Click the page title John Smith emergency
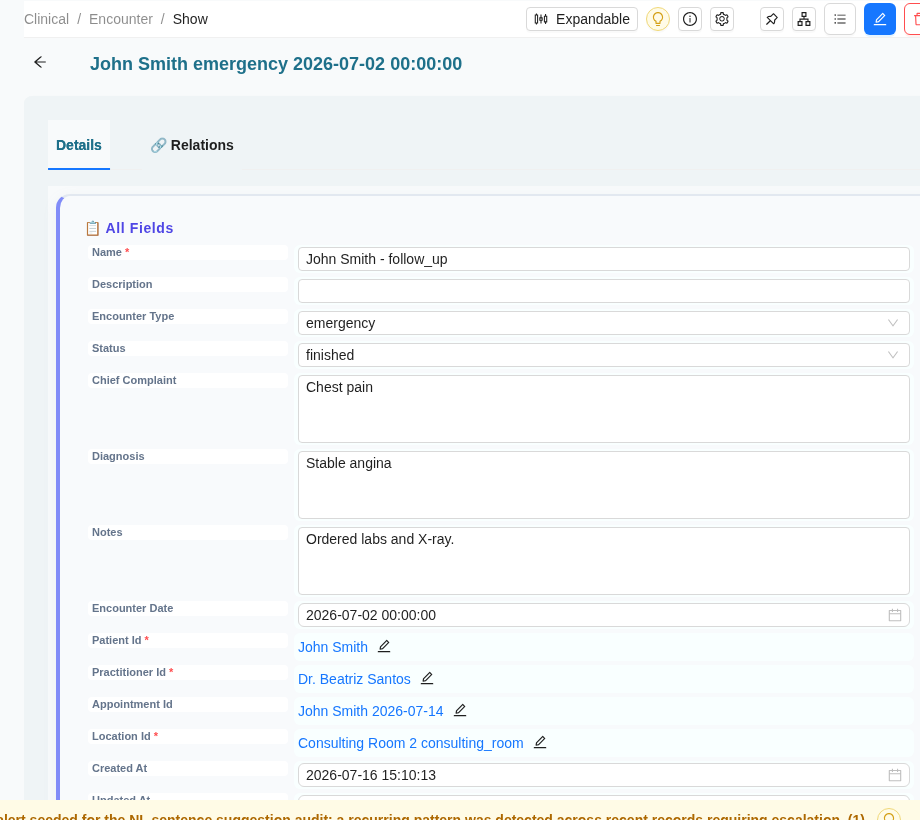The height and width of the screenshot is (820, 920). 276,63
